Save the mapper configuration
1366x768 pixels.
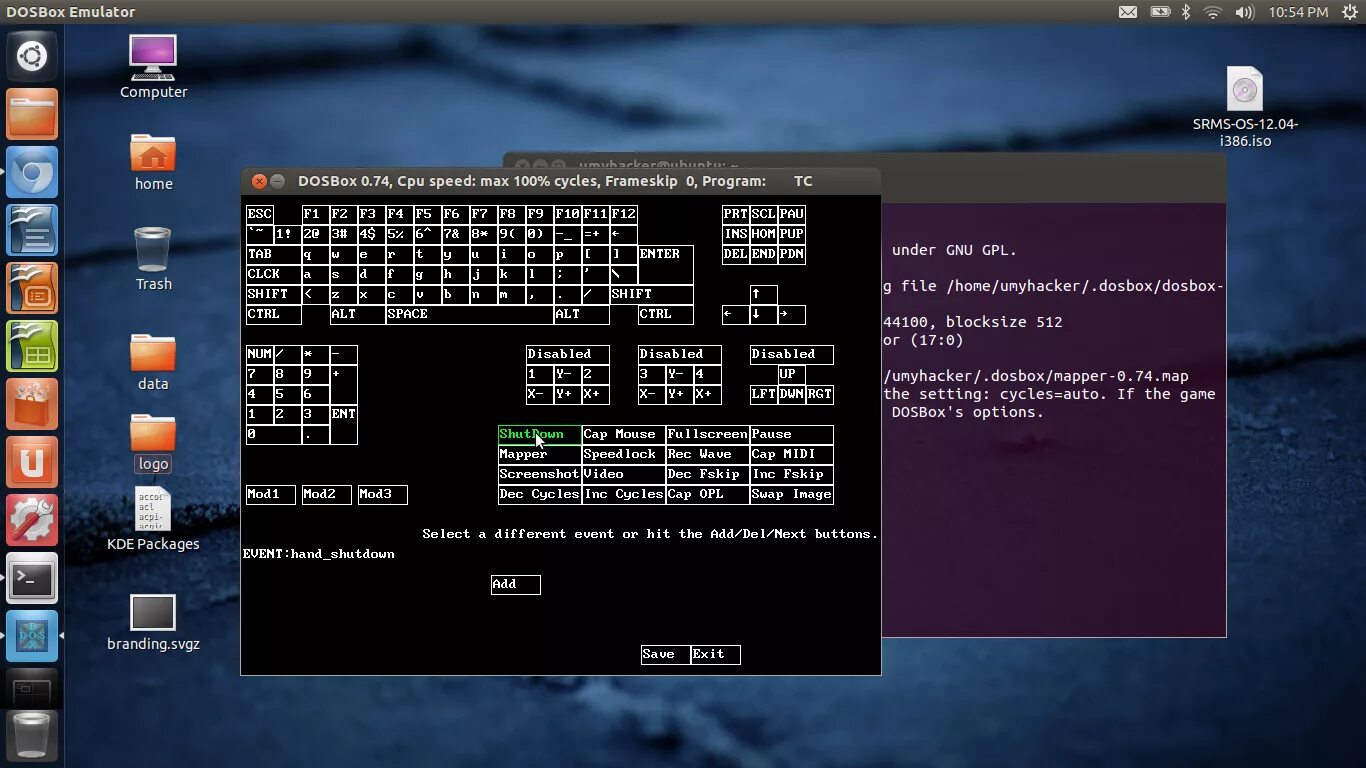[x=665, y=654]
